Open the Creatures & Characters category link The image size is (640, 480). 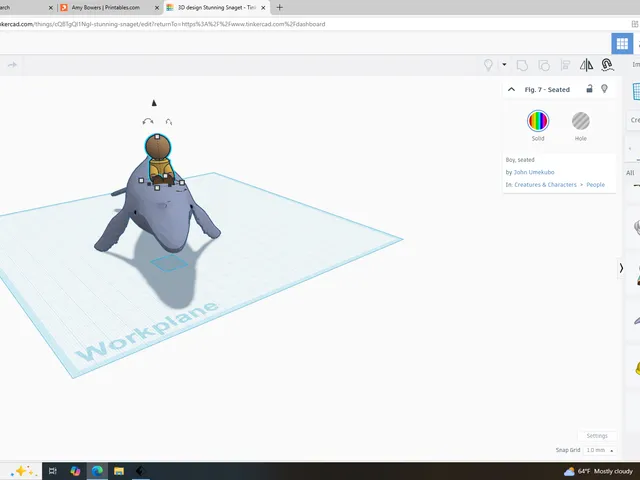click(545, 185)
